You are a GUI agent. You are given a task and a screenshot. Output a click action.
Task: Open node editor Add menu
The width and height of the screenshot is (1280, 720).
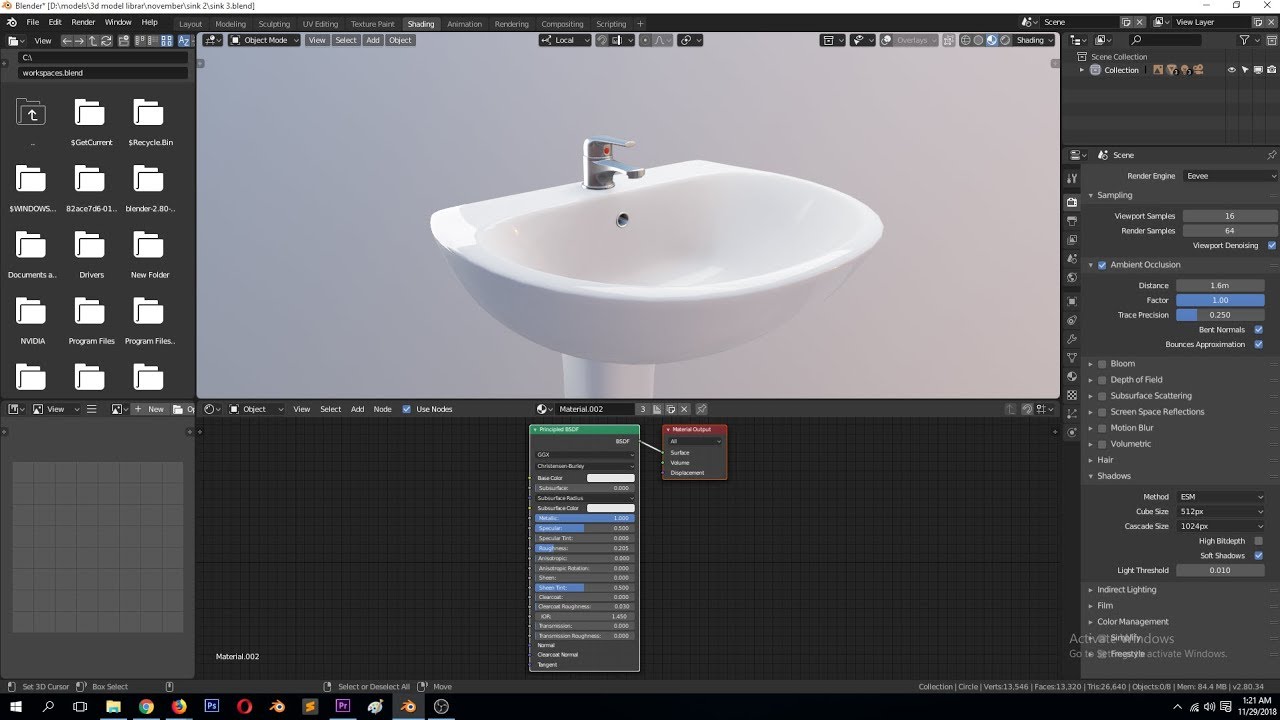coord(357,409)
